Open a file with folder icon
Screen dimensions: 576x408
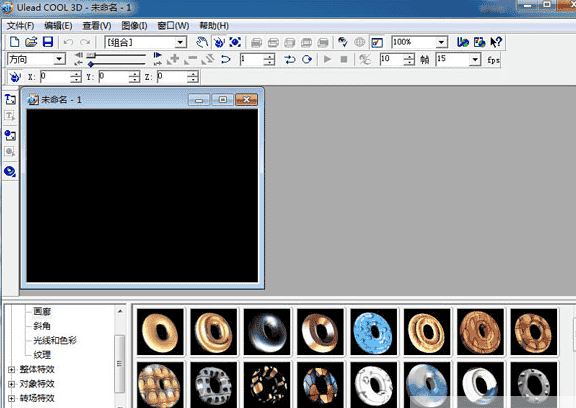tap(31, 42)
